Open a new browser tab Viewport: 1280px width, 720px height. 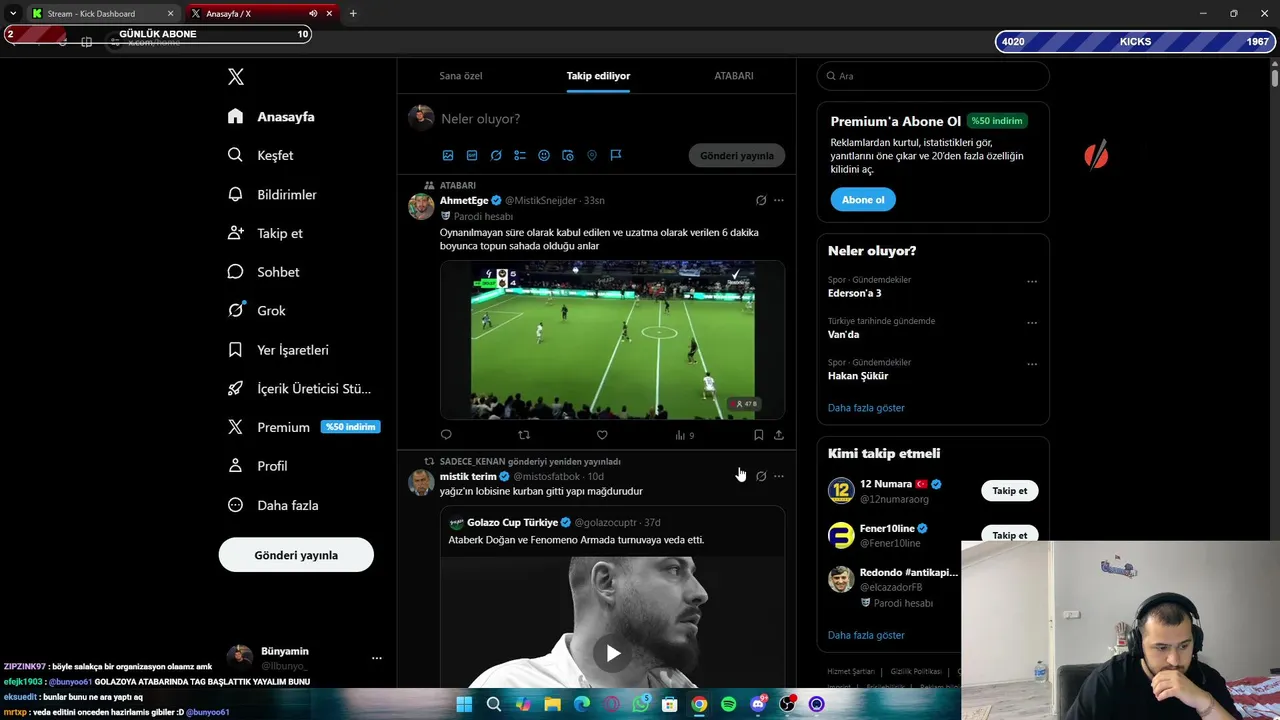coord(353,14)
